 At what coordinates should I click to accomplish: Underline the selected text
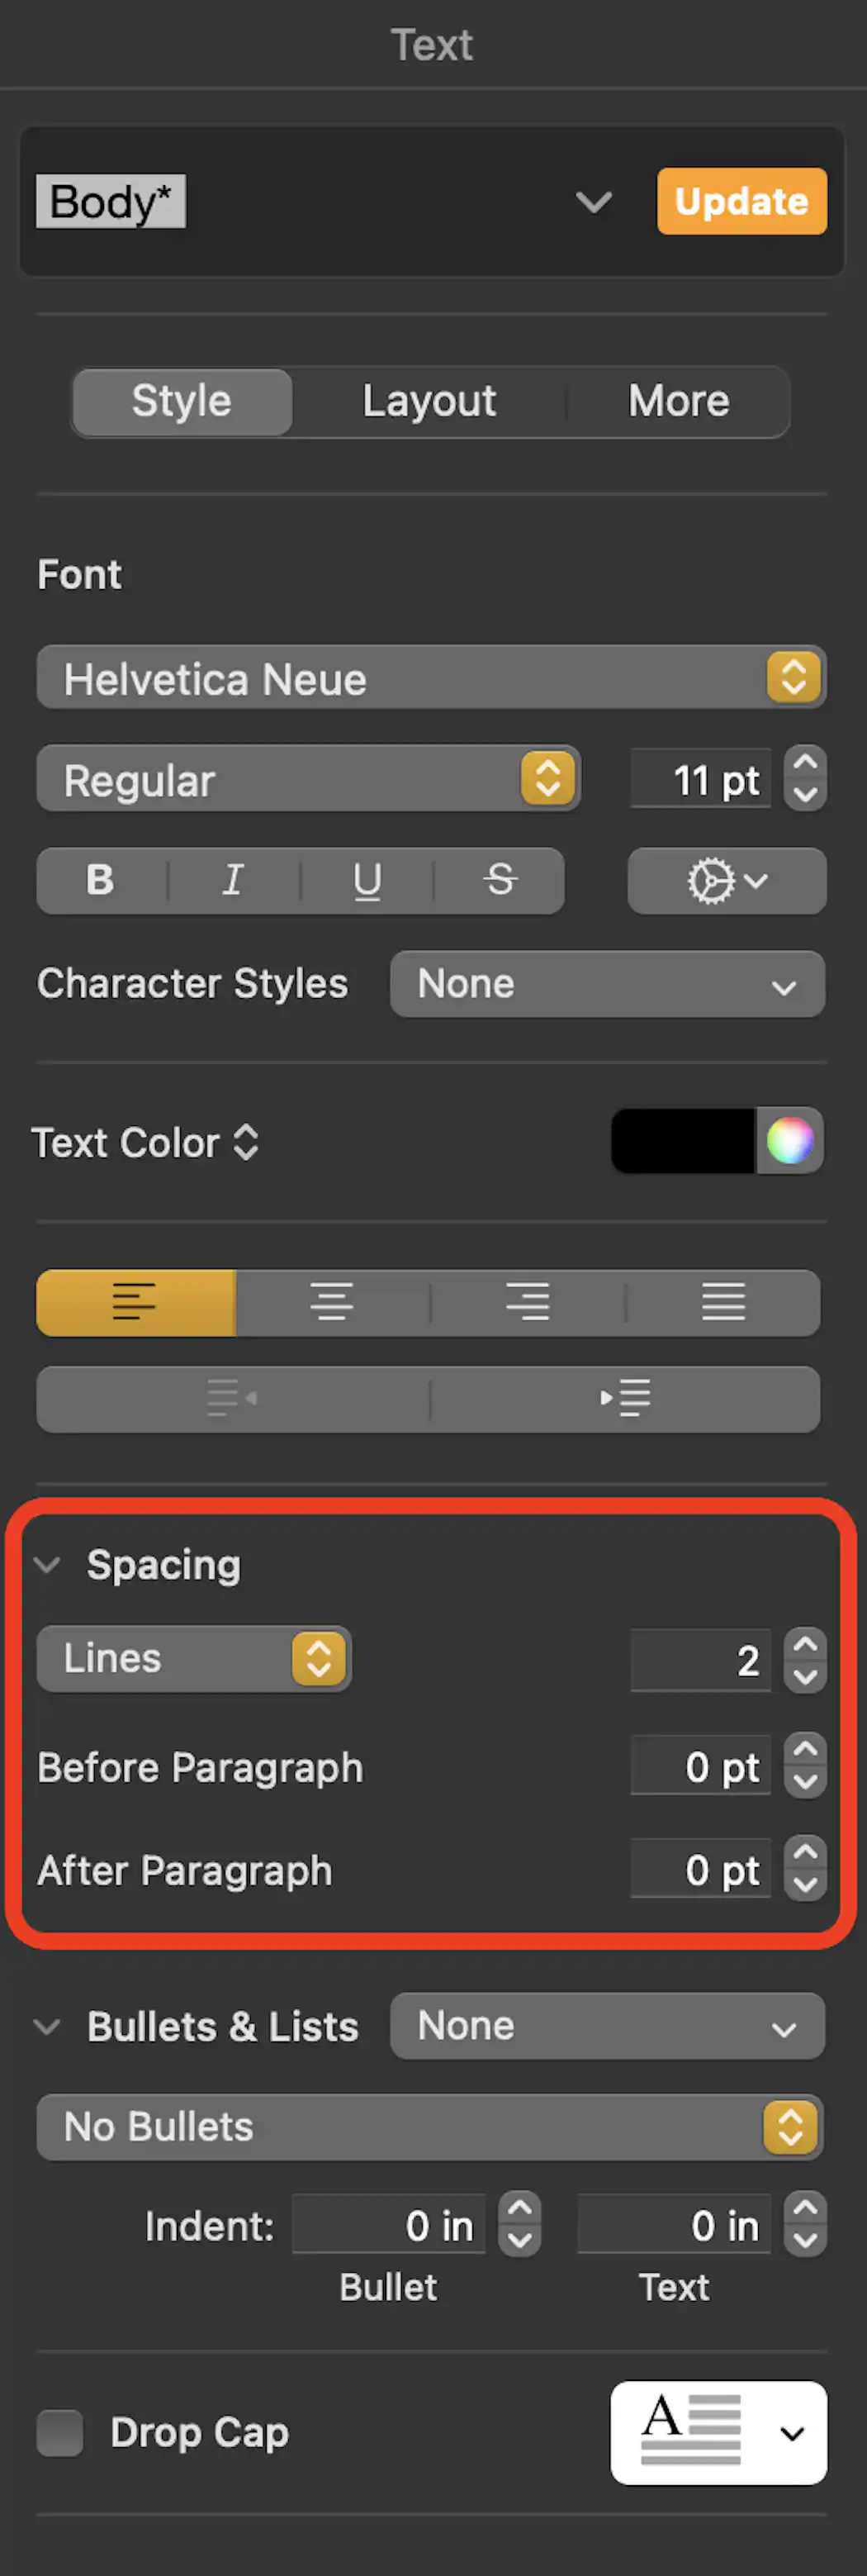point(366,881)
